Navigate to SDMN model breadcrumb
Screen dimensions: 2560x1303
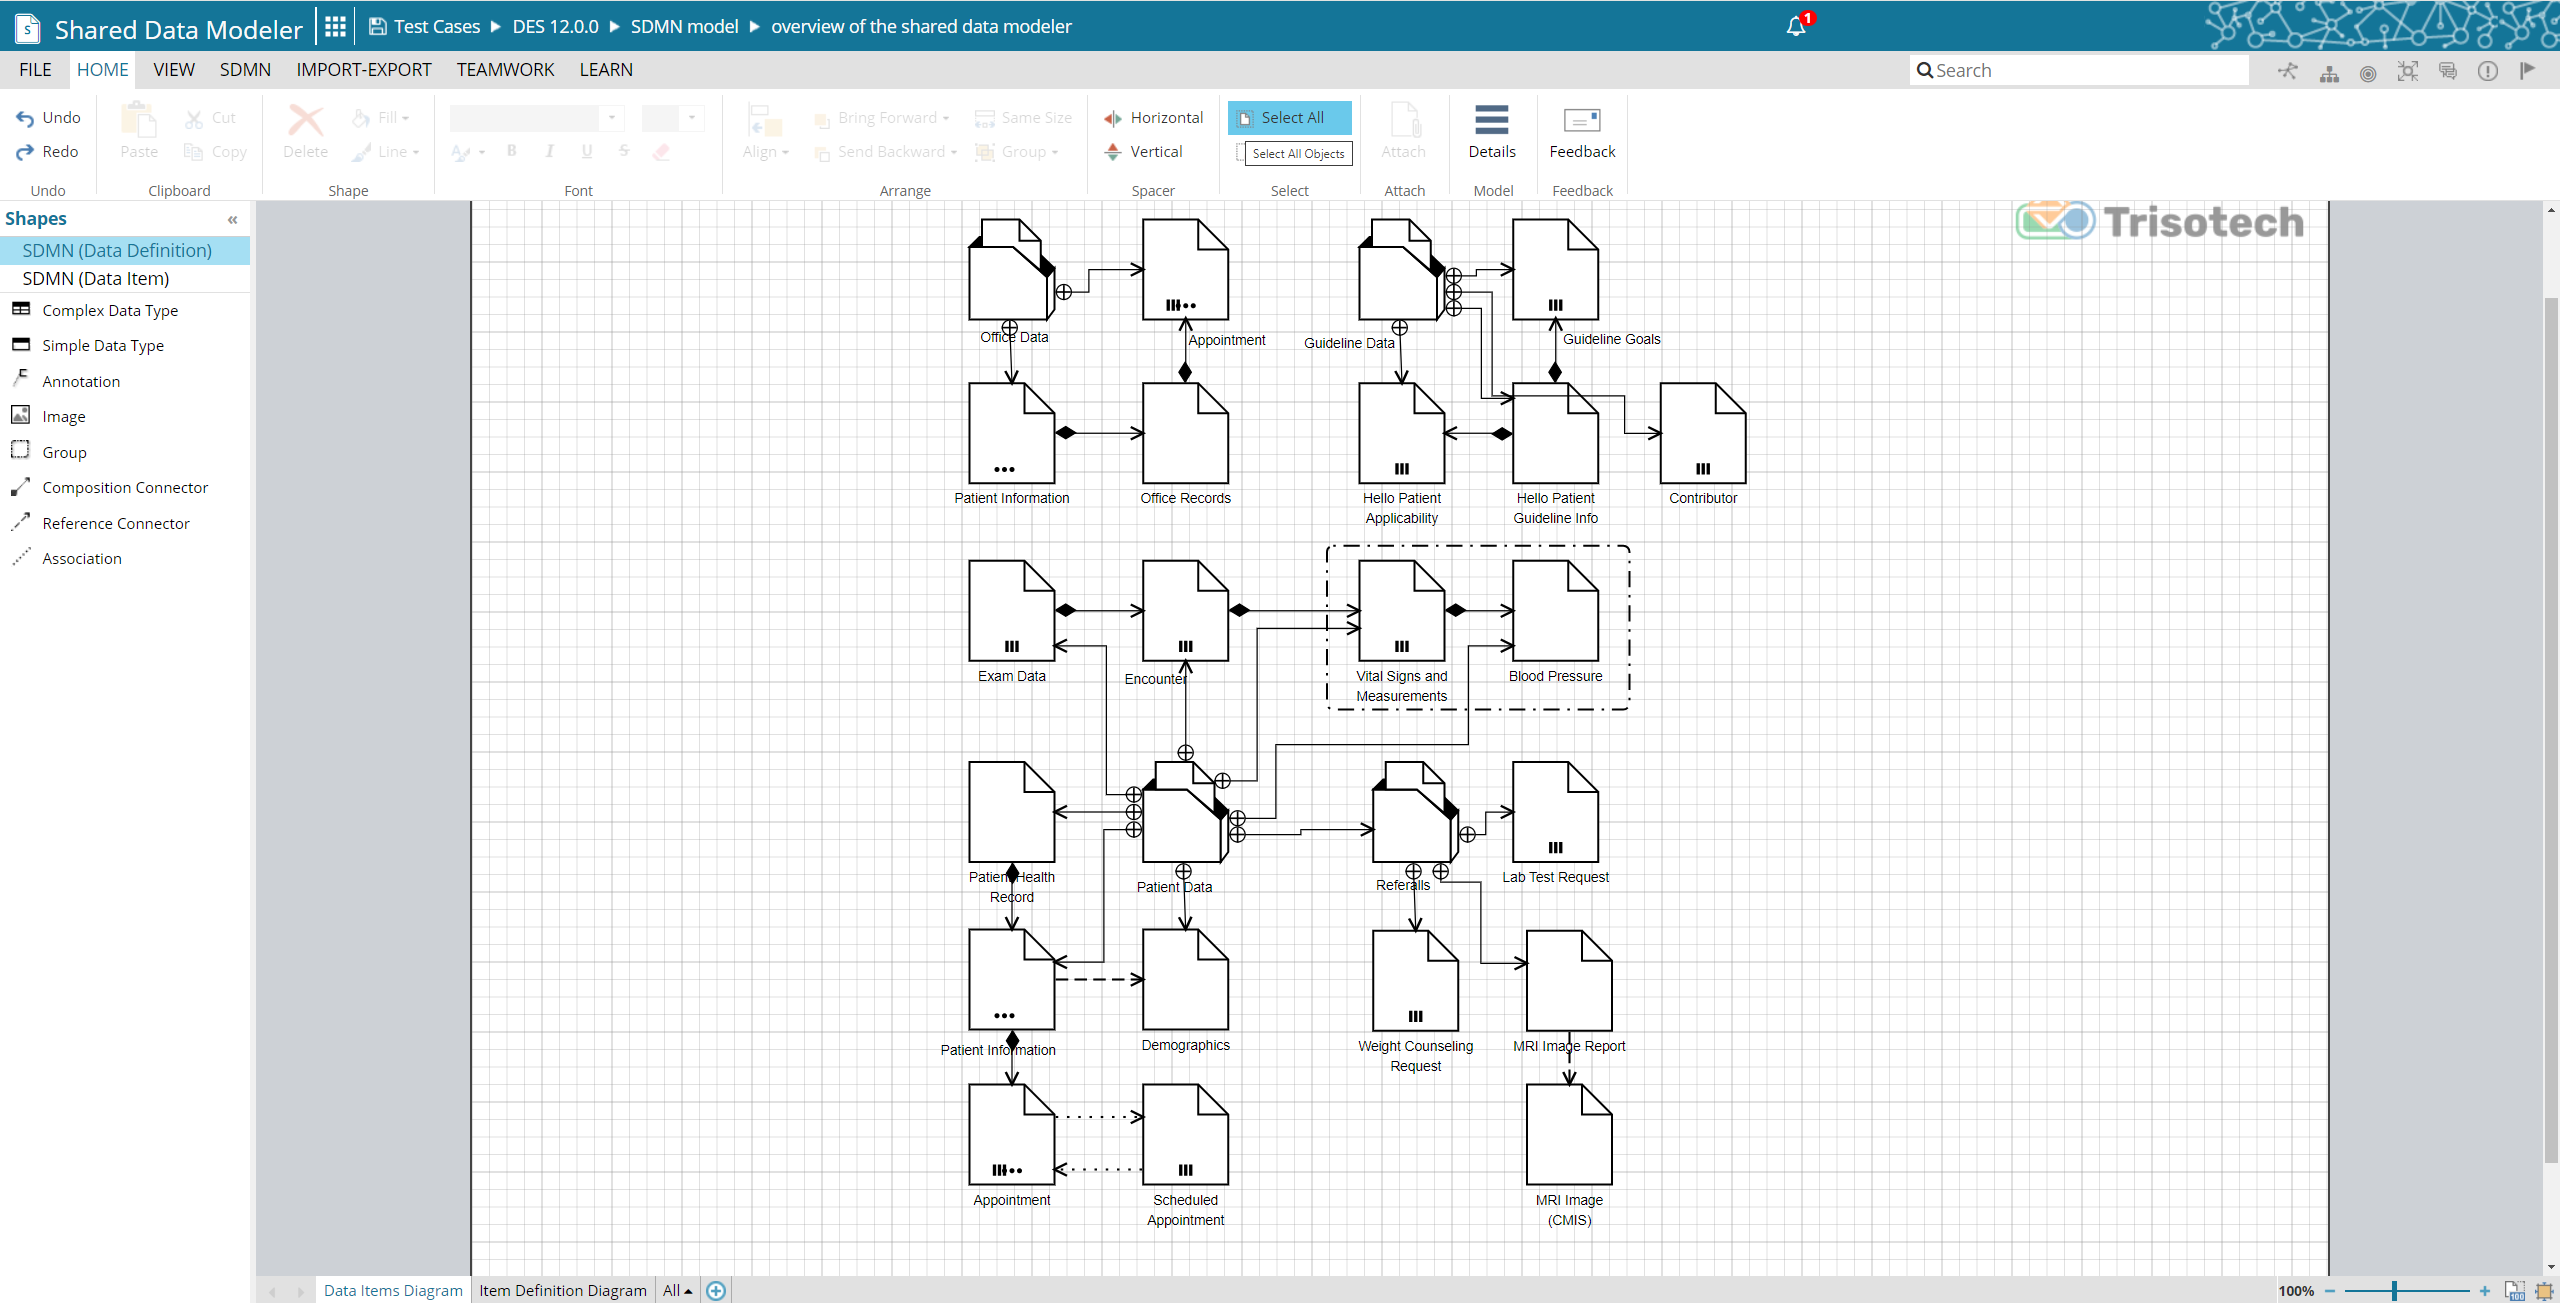[684, 27]
